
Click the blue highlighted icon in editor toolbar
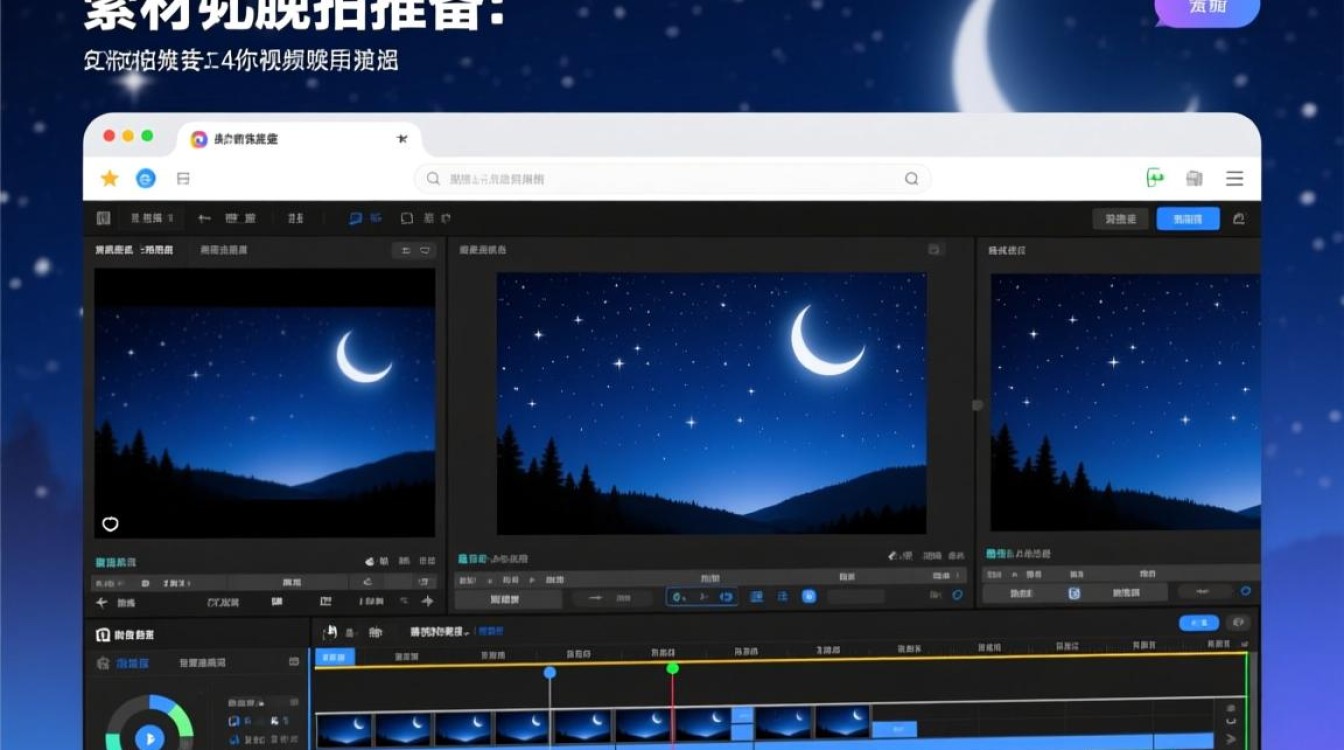[x=356, y=218]
